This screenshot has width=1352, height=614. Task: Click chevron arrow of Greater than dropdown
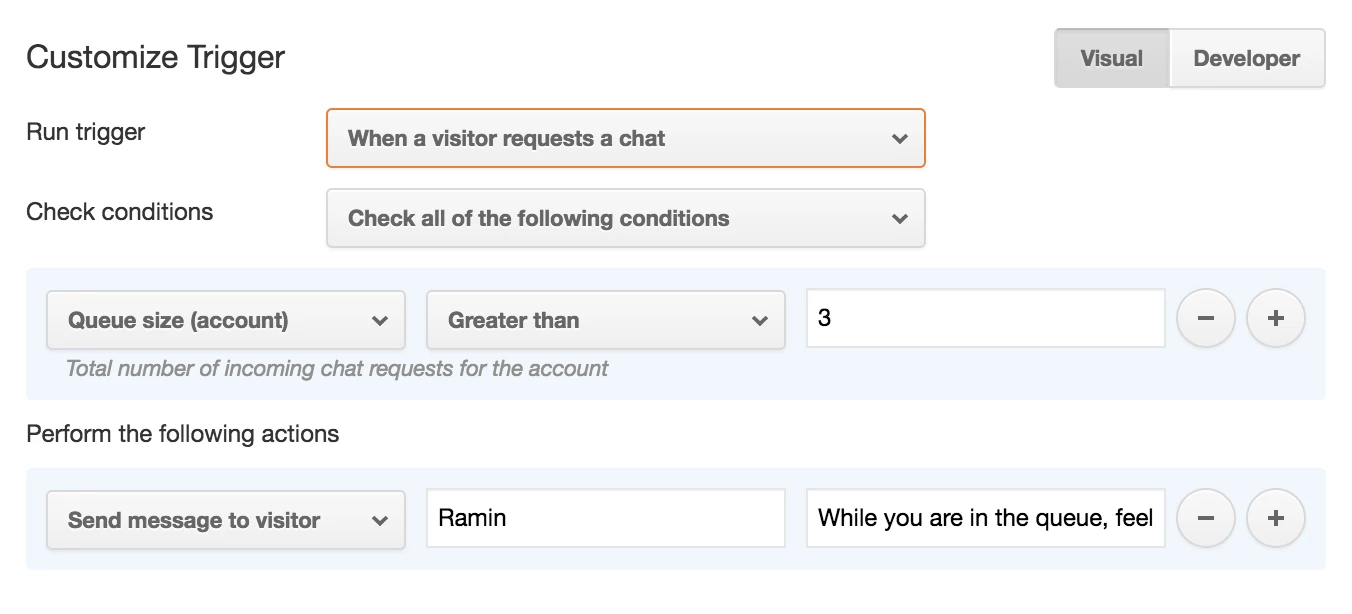(760, 321)
